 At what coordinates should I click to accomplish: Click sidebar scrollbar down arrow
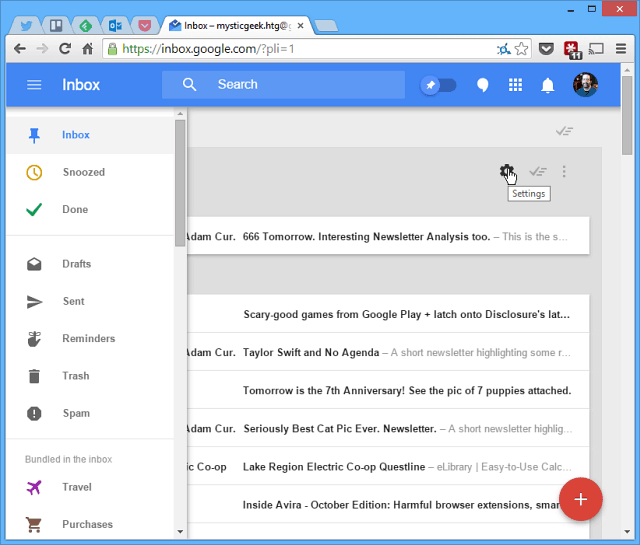click(x=180, y=532)
